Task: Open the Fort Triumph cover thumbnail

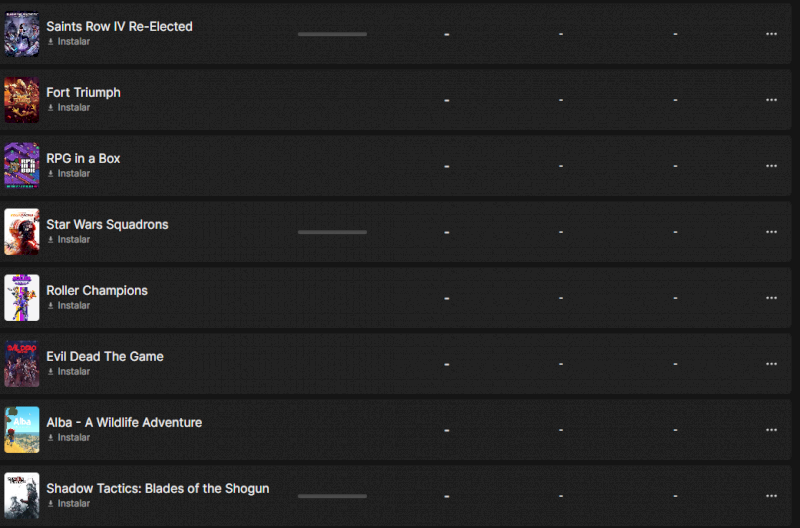Action: pos(22,100)
